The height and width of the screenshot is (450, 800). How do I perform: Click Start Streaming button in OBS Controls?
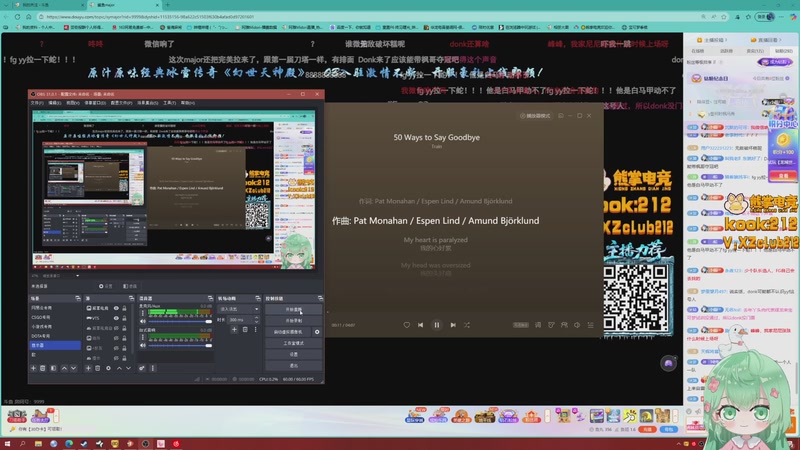(x=293, y=309)
